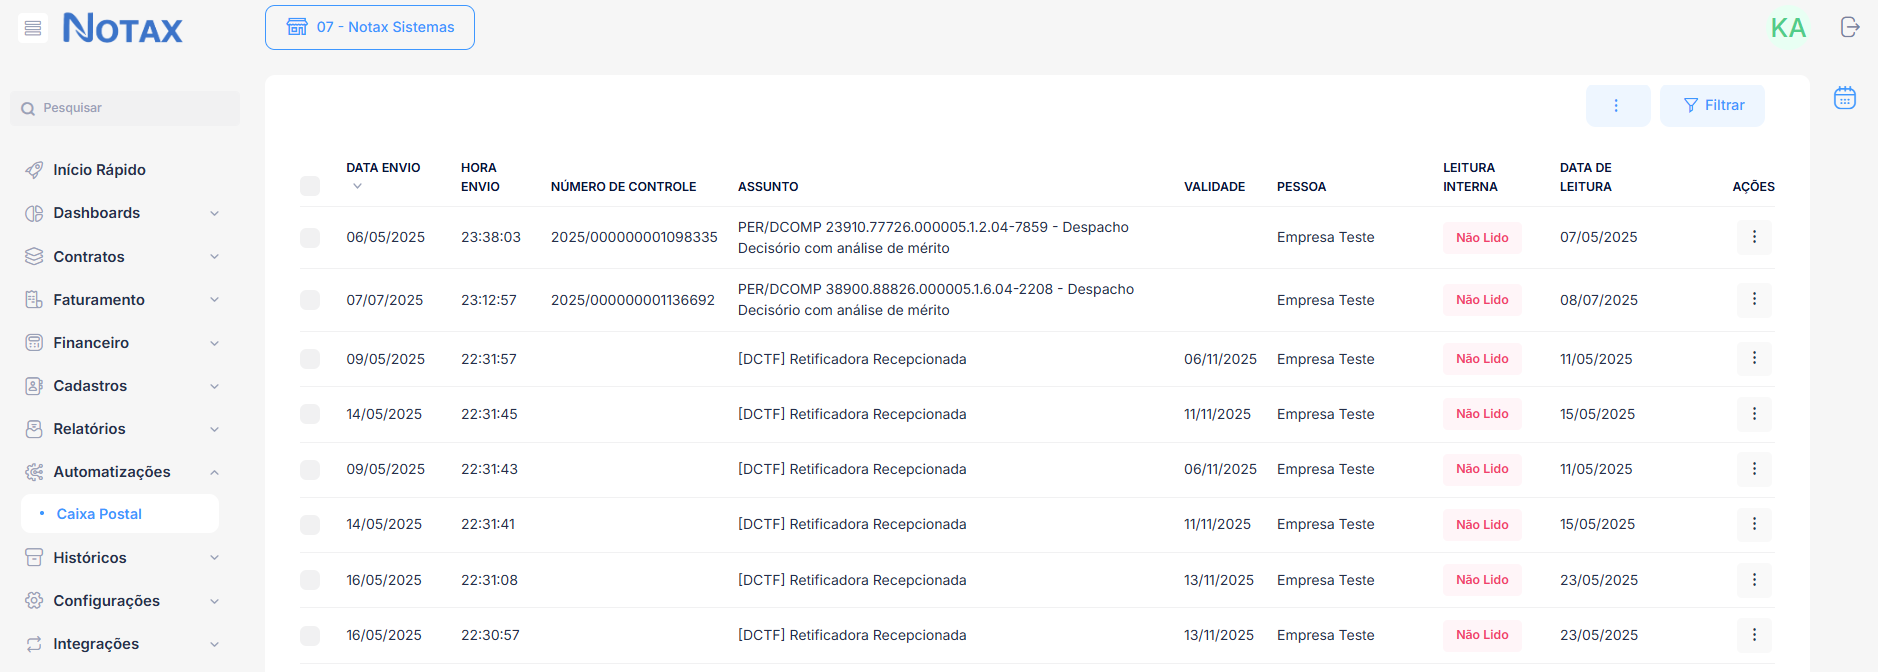Image resolution: width=1878 pixels, height=672 pixels.
Task: Click the 07 - Notax Sistemas company button
Action: click(370, 27)
